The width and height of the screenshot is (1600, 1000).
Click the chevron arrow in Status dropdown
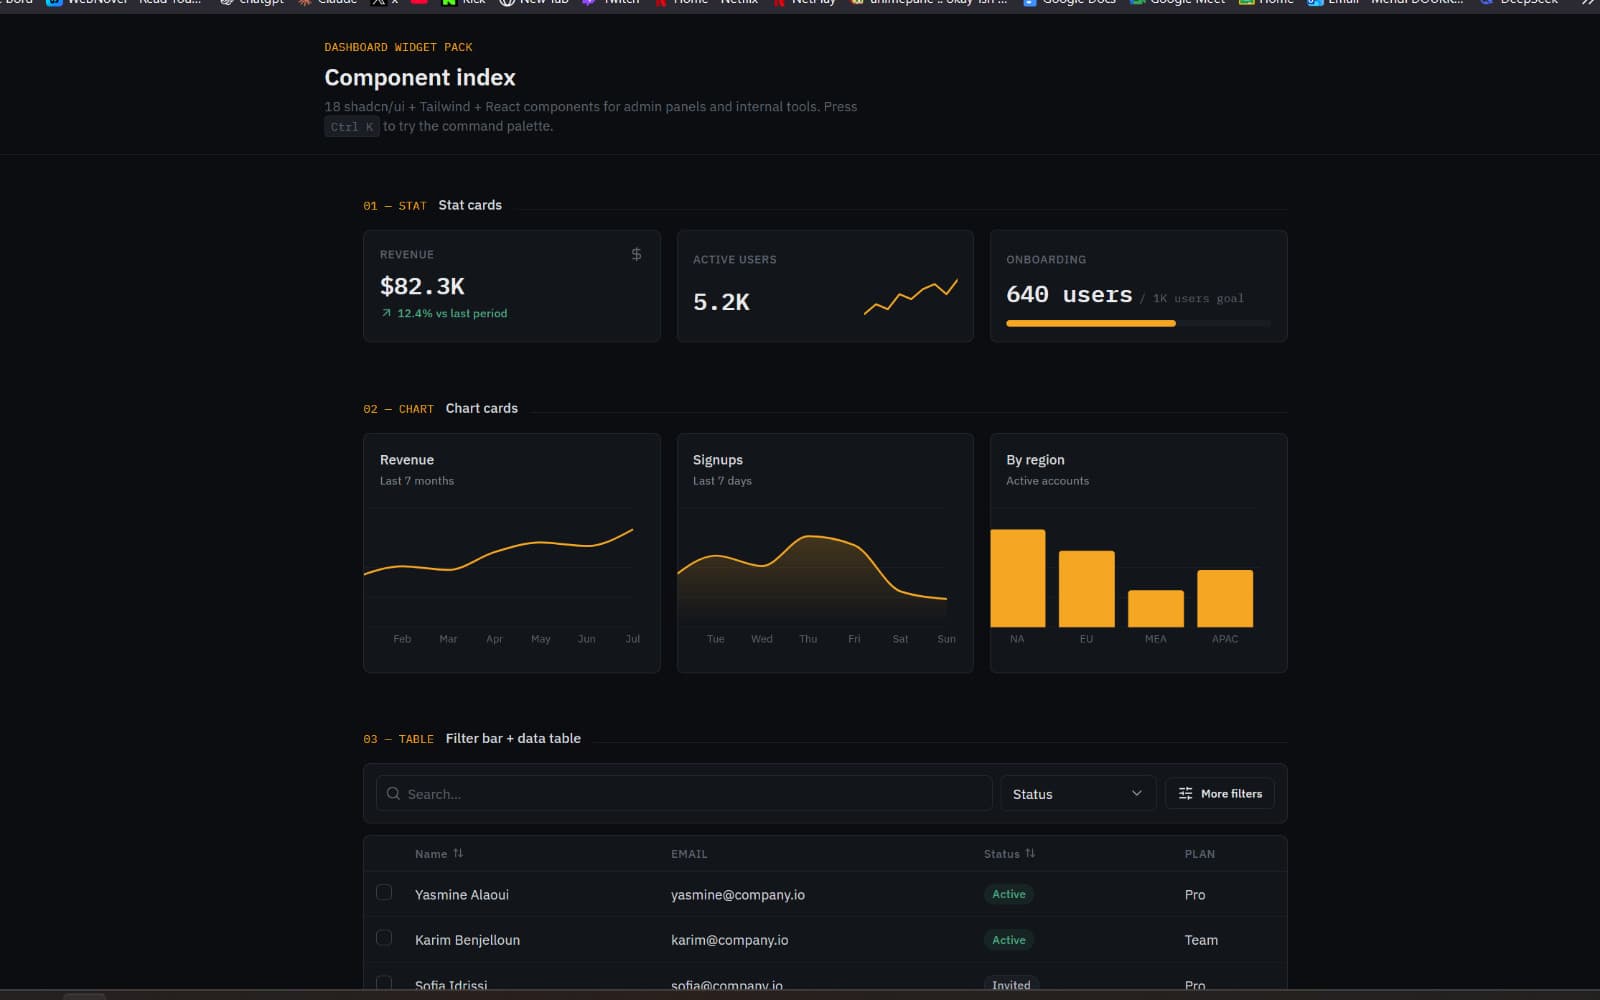[1136, 793]
